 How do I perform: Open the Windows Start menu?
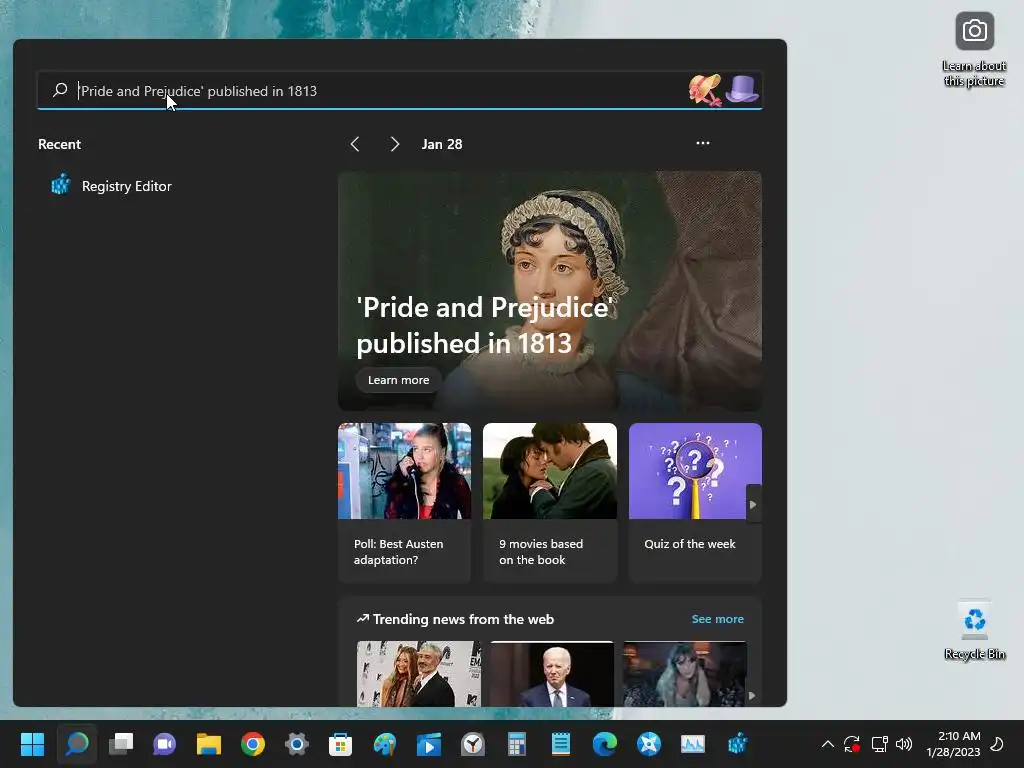[32, 744]
